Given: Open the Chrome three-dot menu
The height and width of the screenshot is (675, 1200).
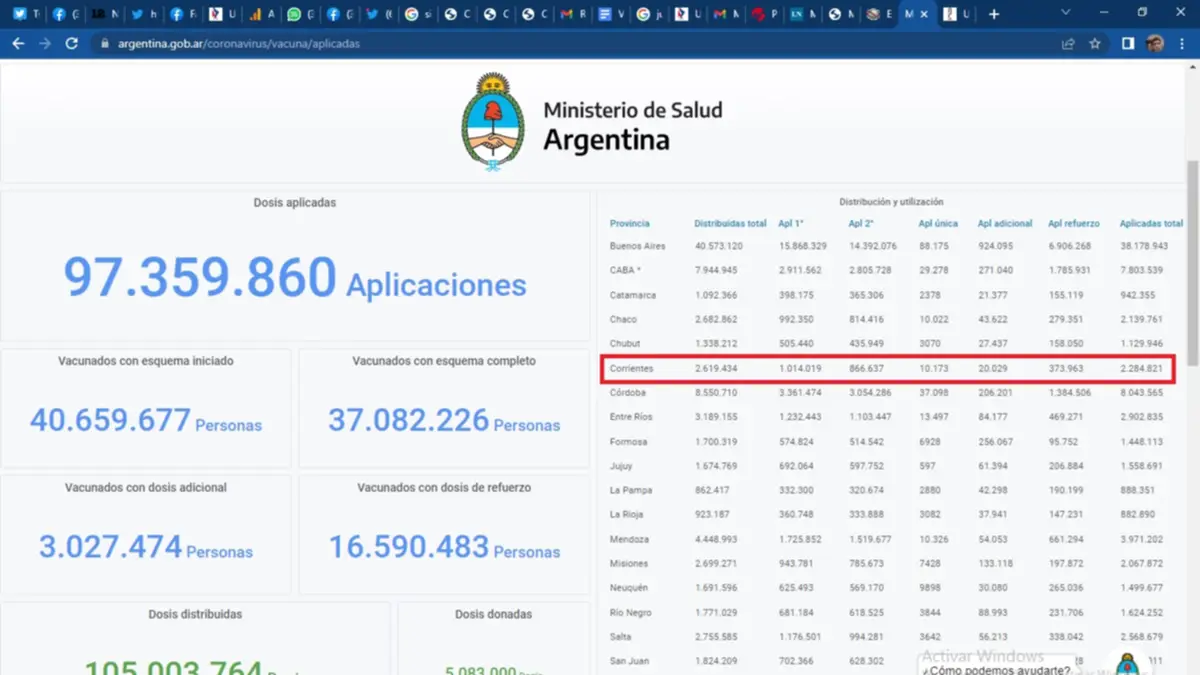Looking at the screenshot, I should tap(1183, 44).
